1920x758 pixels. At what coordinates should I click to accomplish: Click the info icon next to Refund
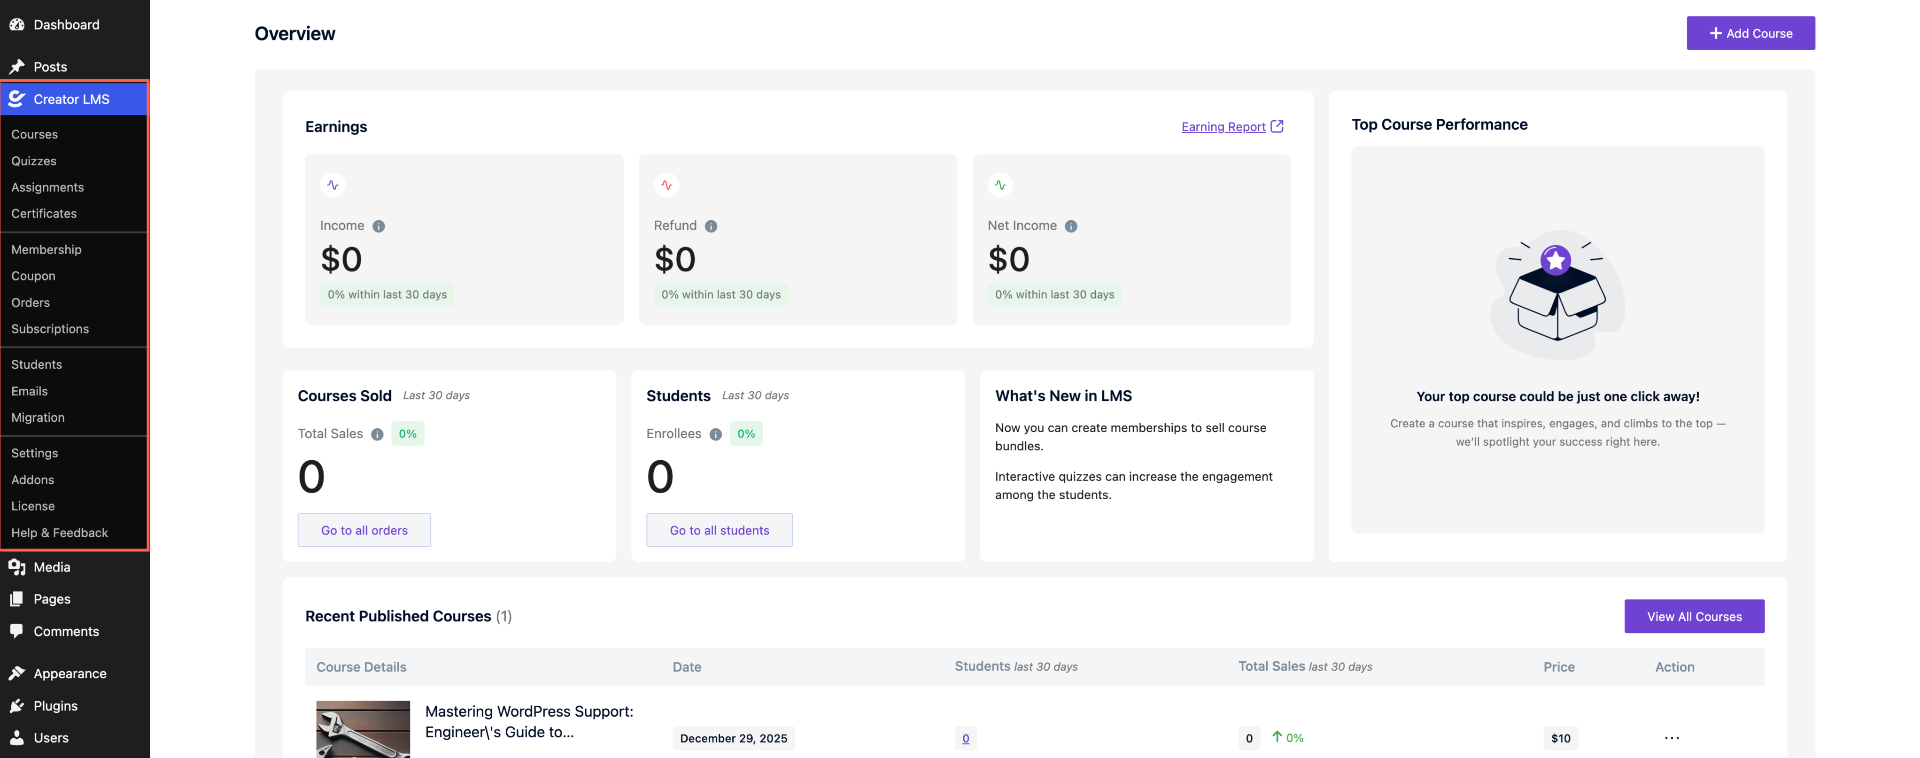click(x=711, y=226)
